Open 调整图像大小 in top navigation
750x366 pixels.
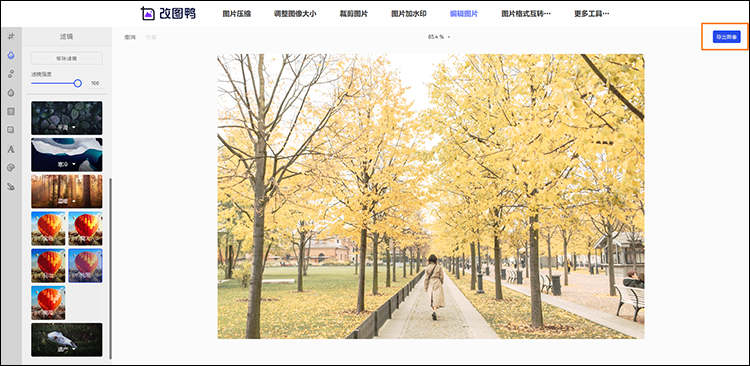pos(295,14)
